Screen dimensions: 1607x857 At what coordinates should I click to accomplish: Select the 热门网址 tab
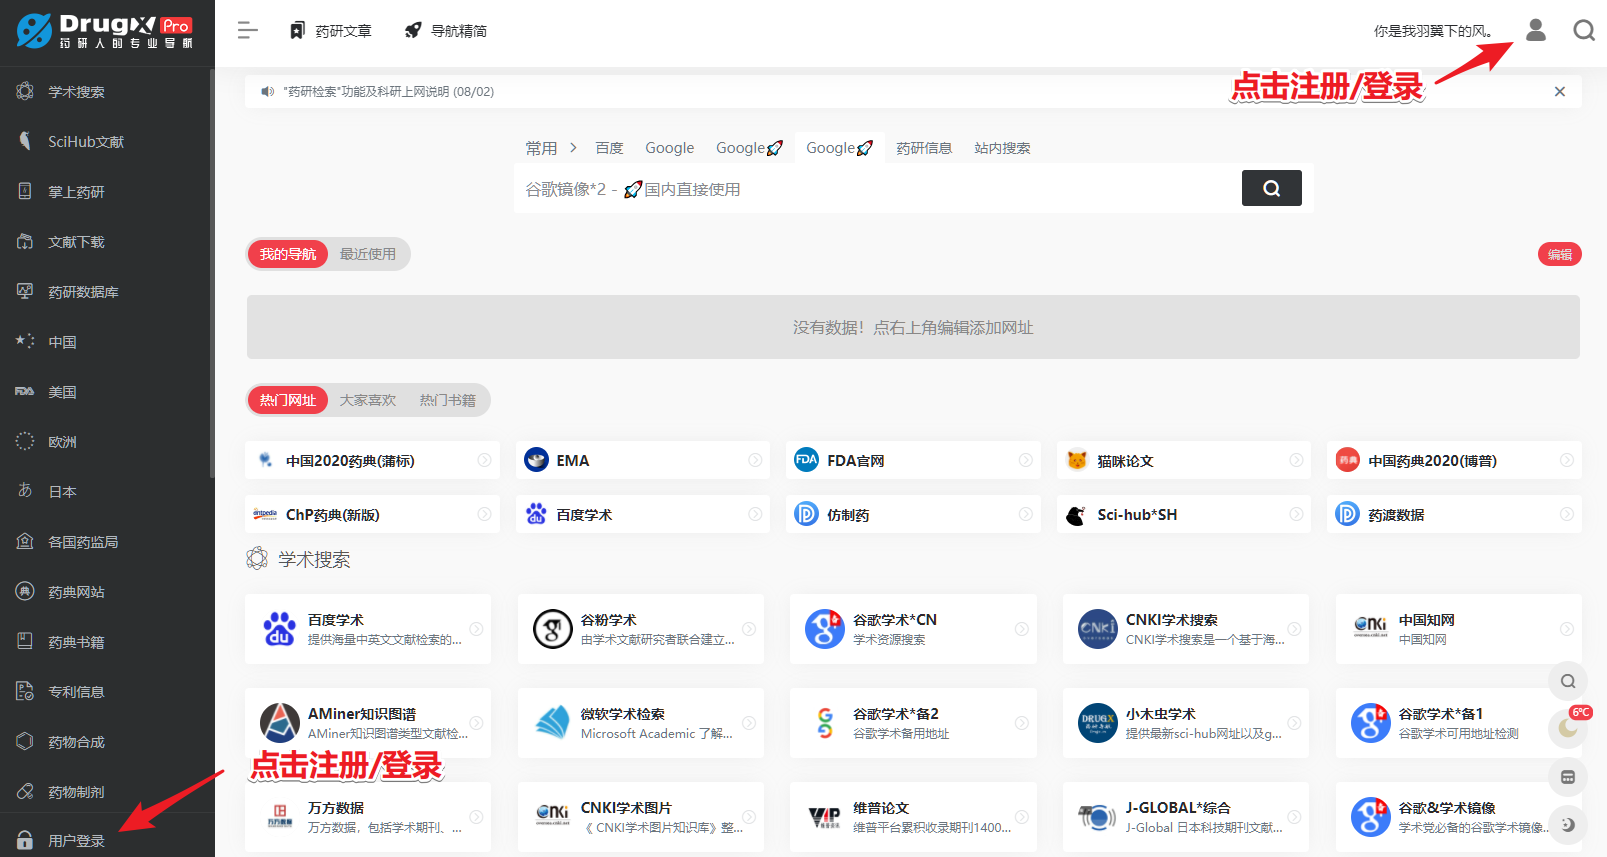pyautogui.click(x=288, y=400)
